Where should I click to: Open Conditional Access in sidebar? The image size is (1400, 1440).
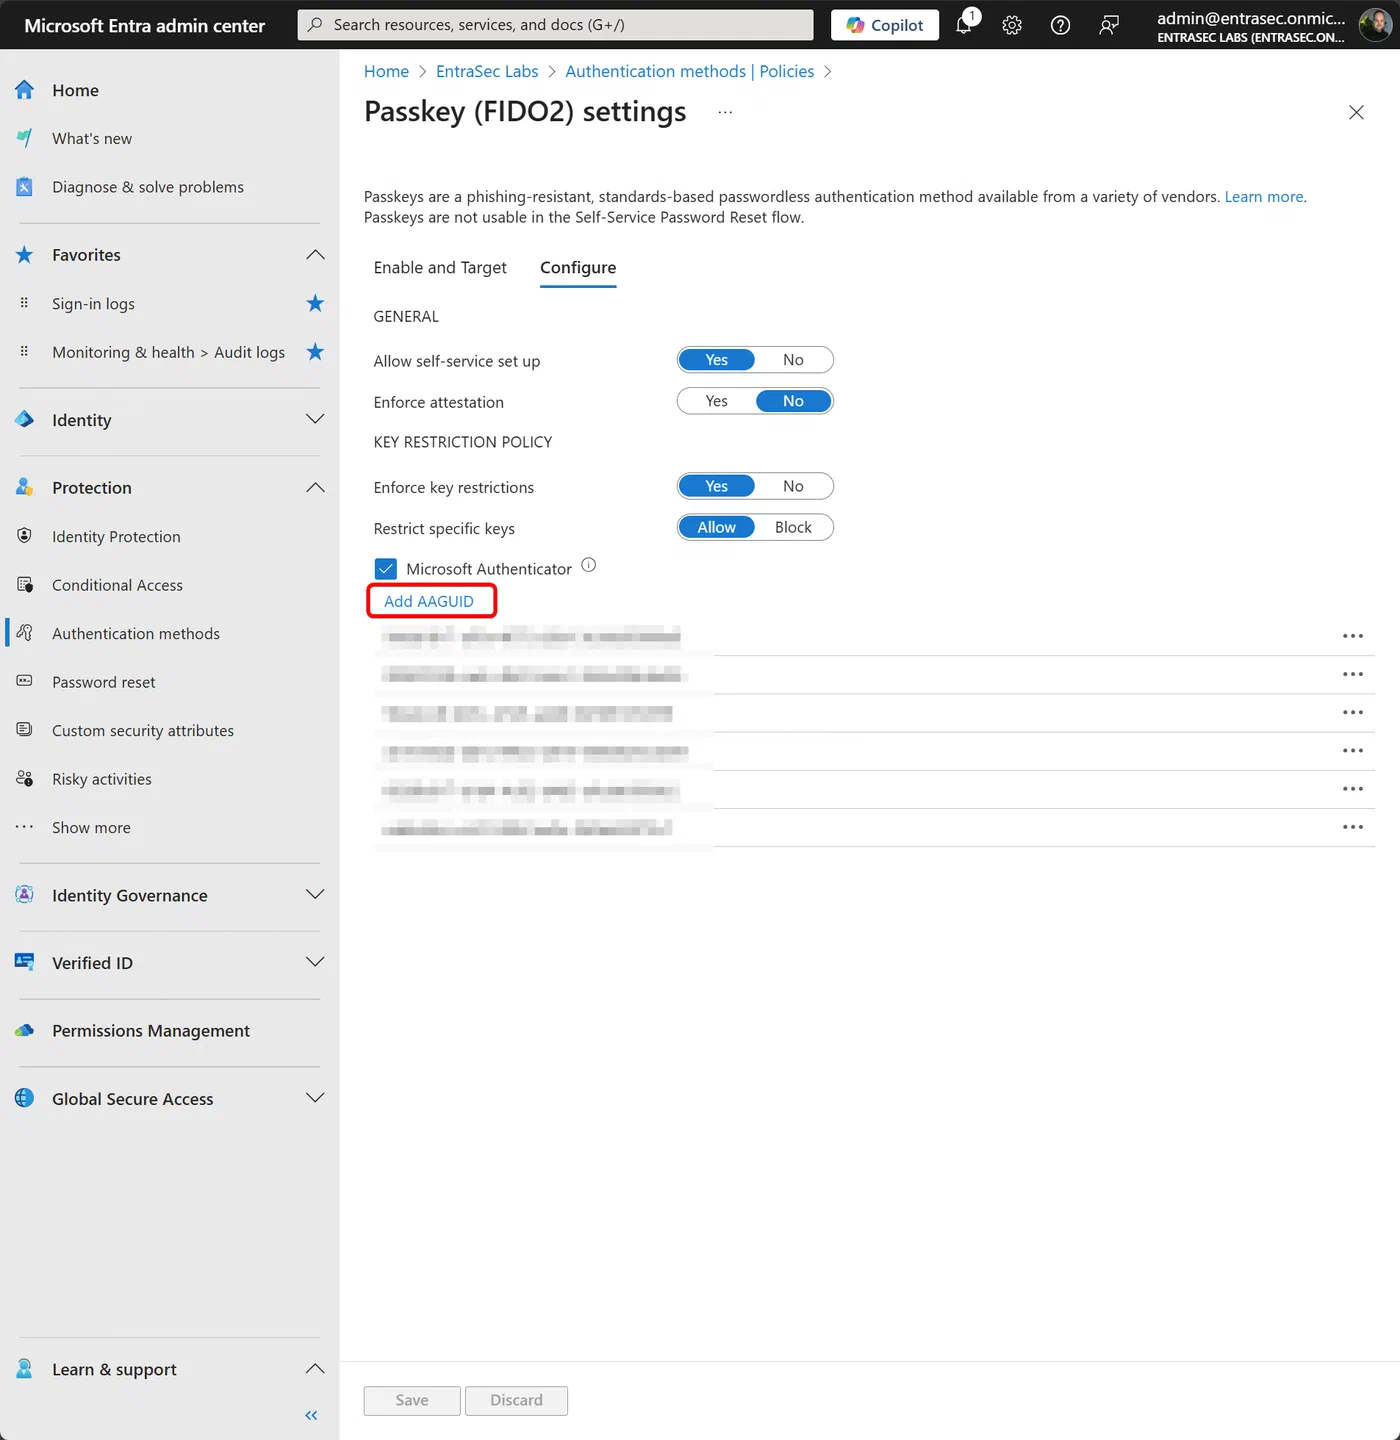click(x=117, y=585)
